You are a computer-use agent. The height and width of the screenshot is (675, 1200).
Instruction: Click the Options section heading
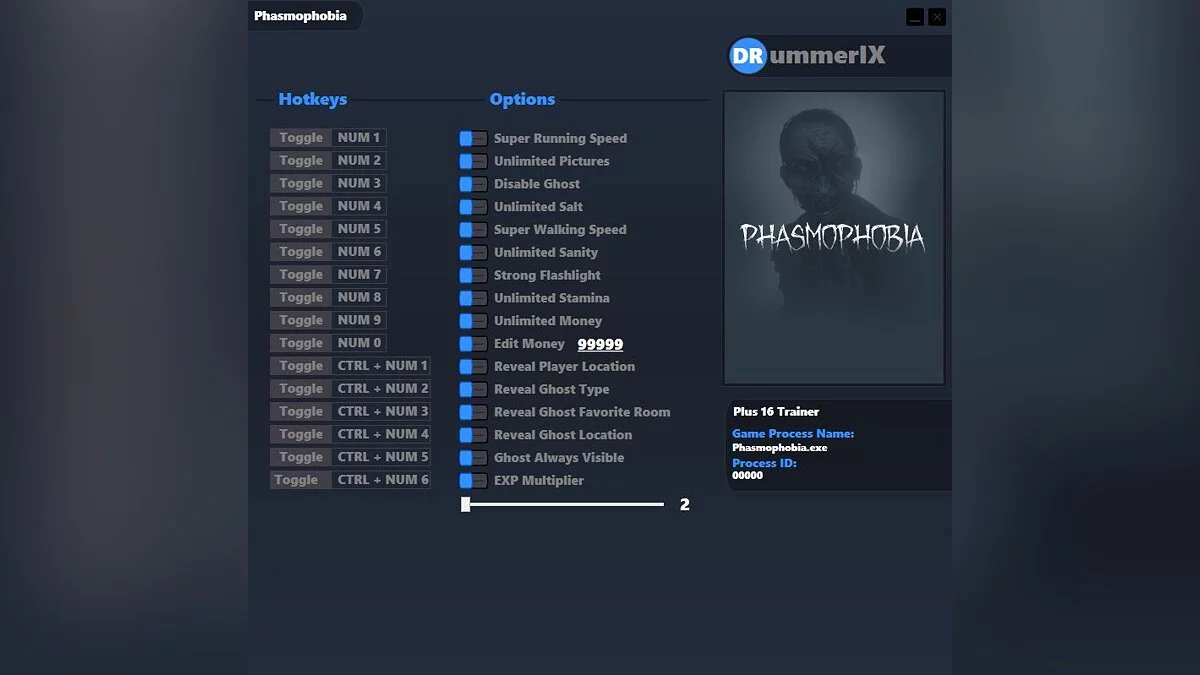[522, 99]
